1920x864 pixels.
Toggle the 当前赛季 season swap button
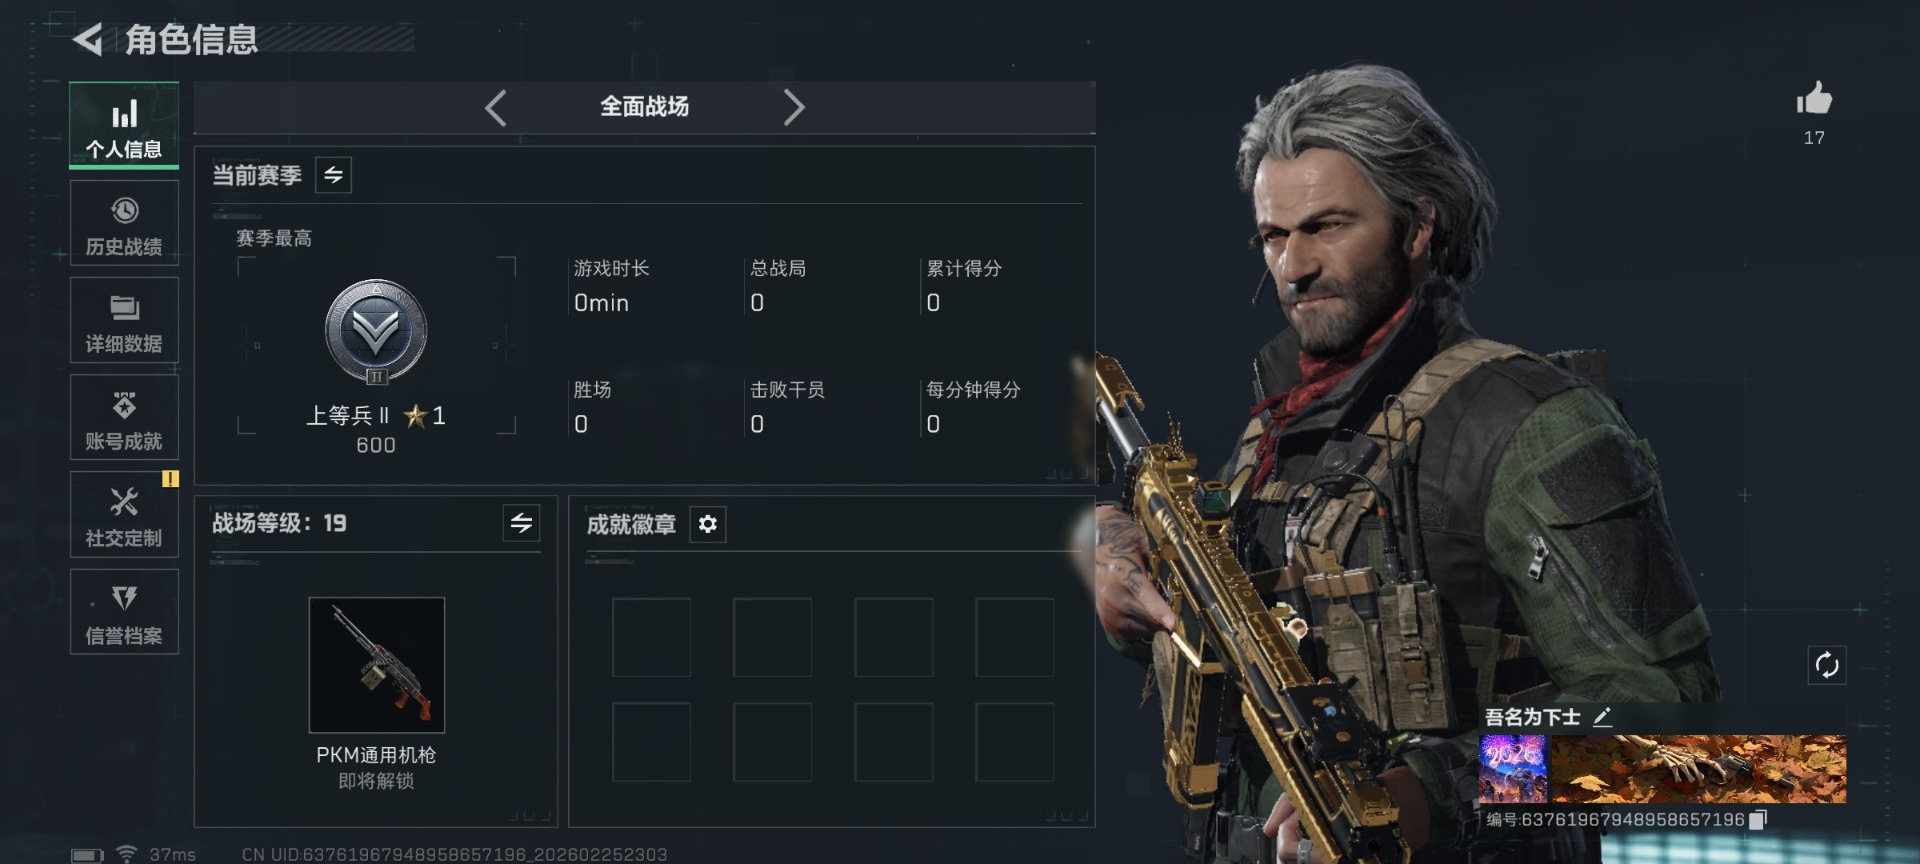coord(333,175)
